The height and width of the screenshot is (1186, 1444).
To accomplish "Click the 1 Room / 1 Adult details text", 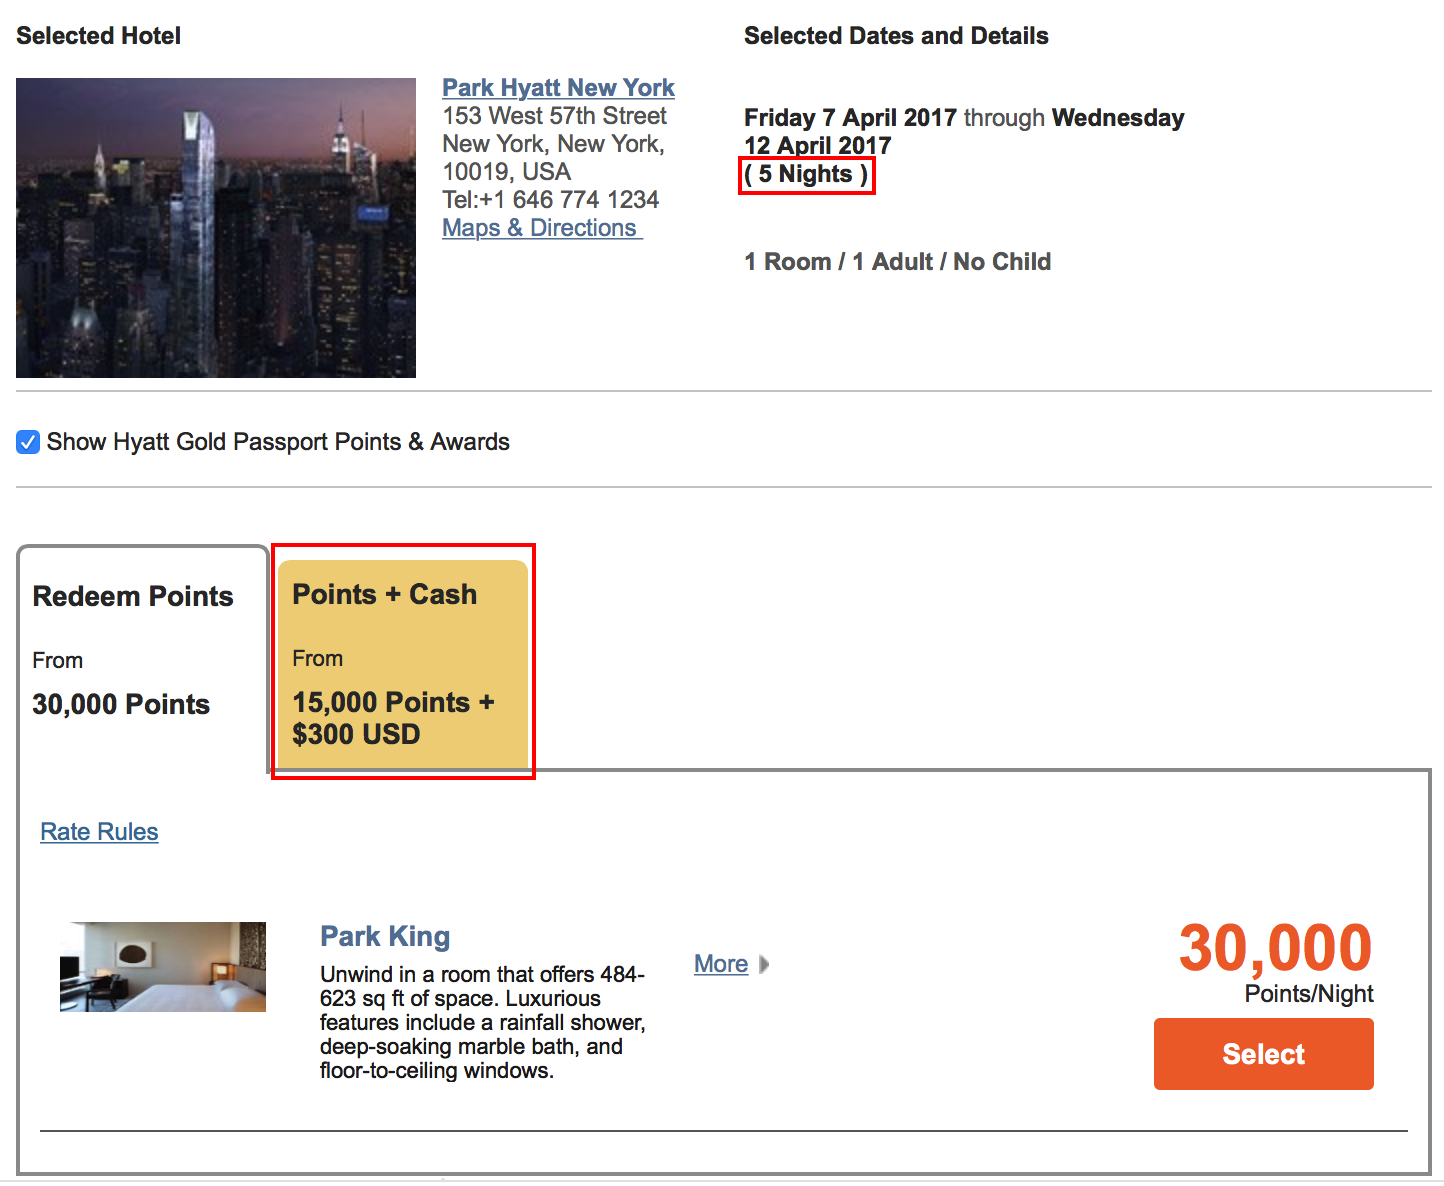I will coord(897,261).
